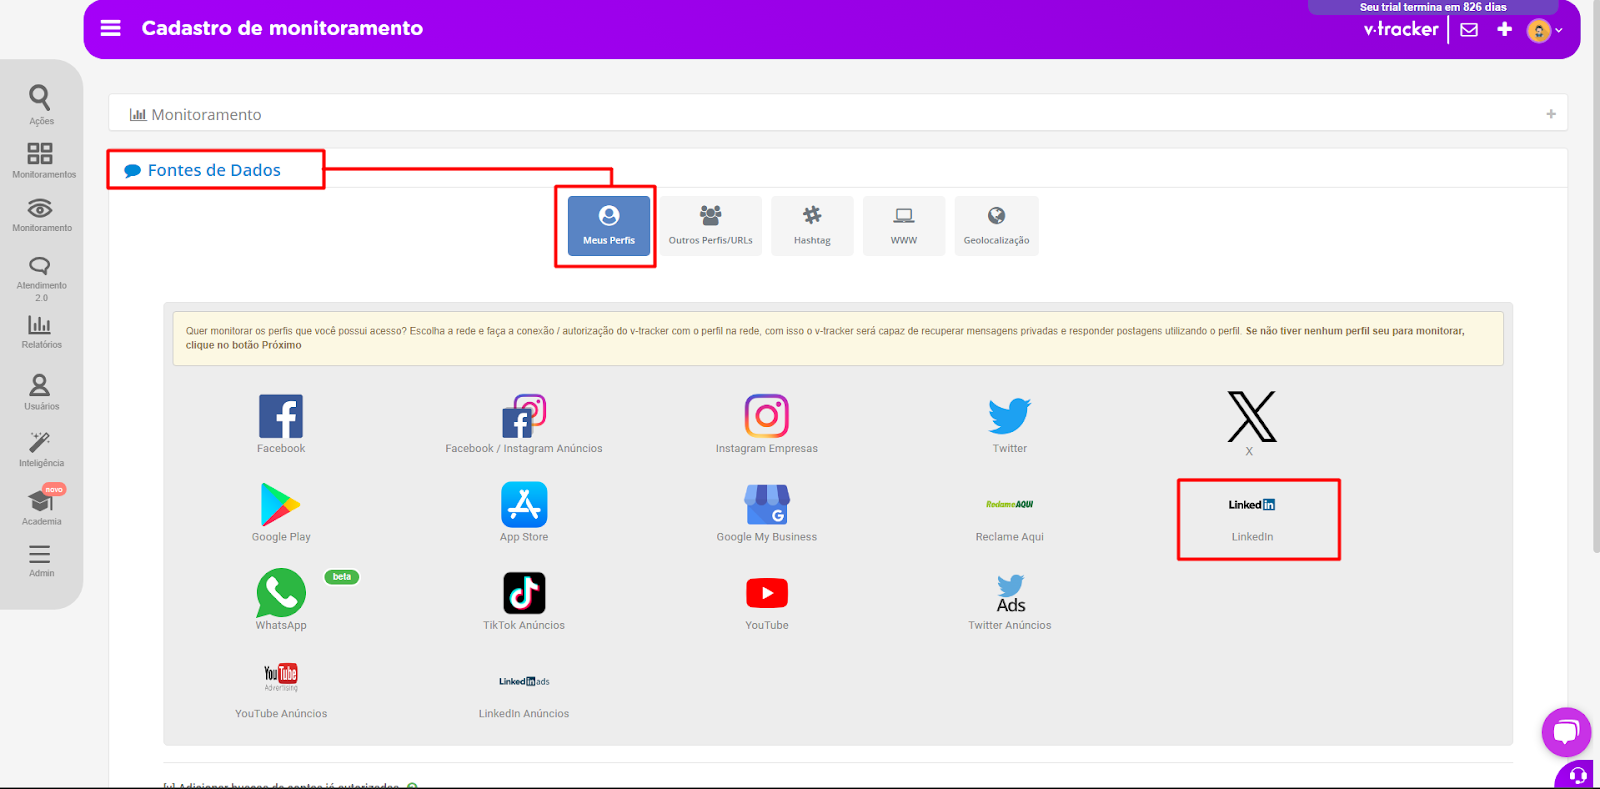Click the v-tracker logo
The image size is (1600, 789).
(x=1401, y=29)
